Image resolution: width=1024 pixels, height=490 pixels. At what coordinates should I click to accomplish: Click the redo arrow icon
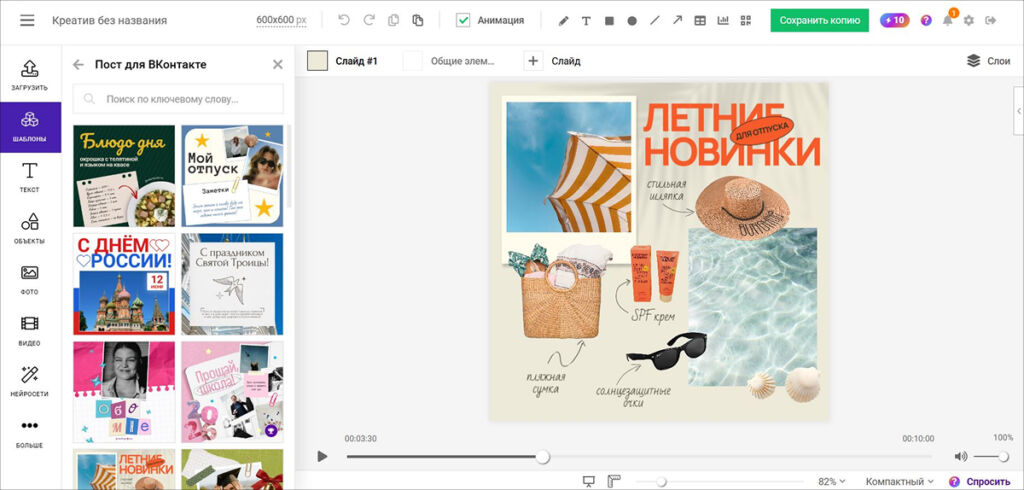click(369, 20)
